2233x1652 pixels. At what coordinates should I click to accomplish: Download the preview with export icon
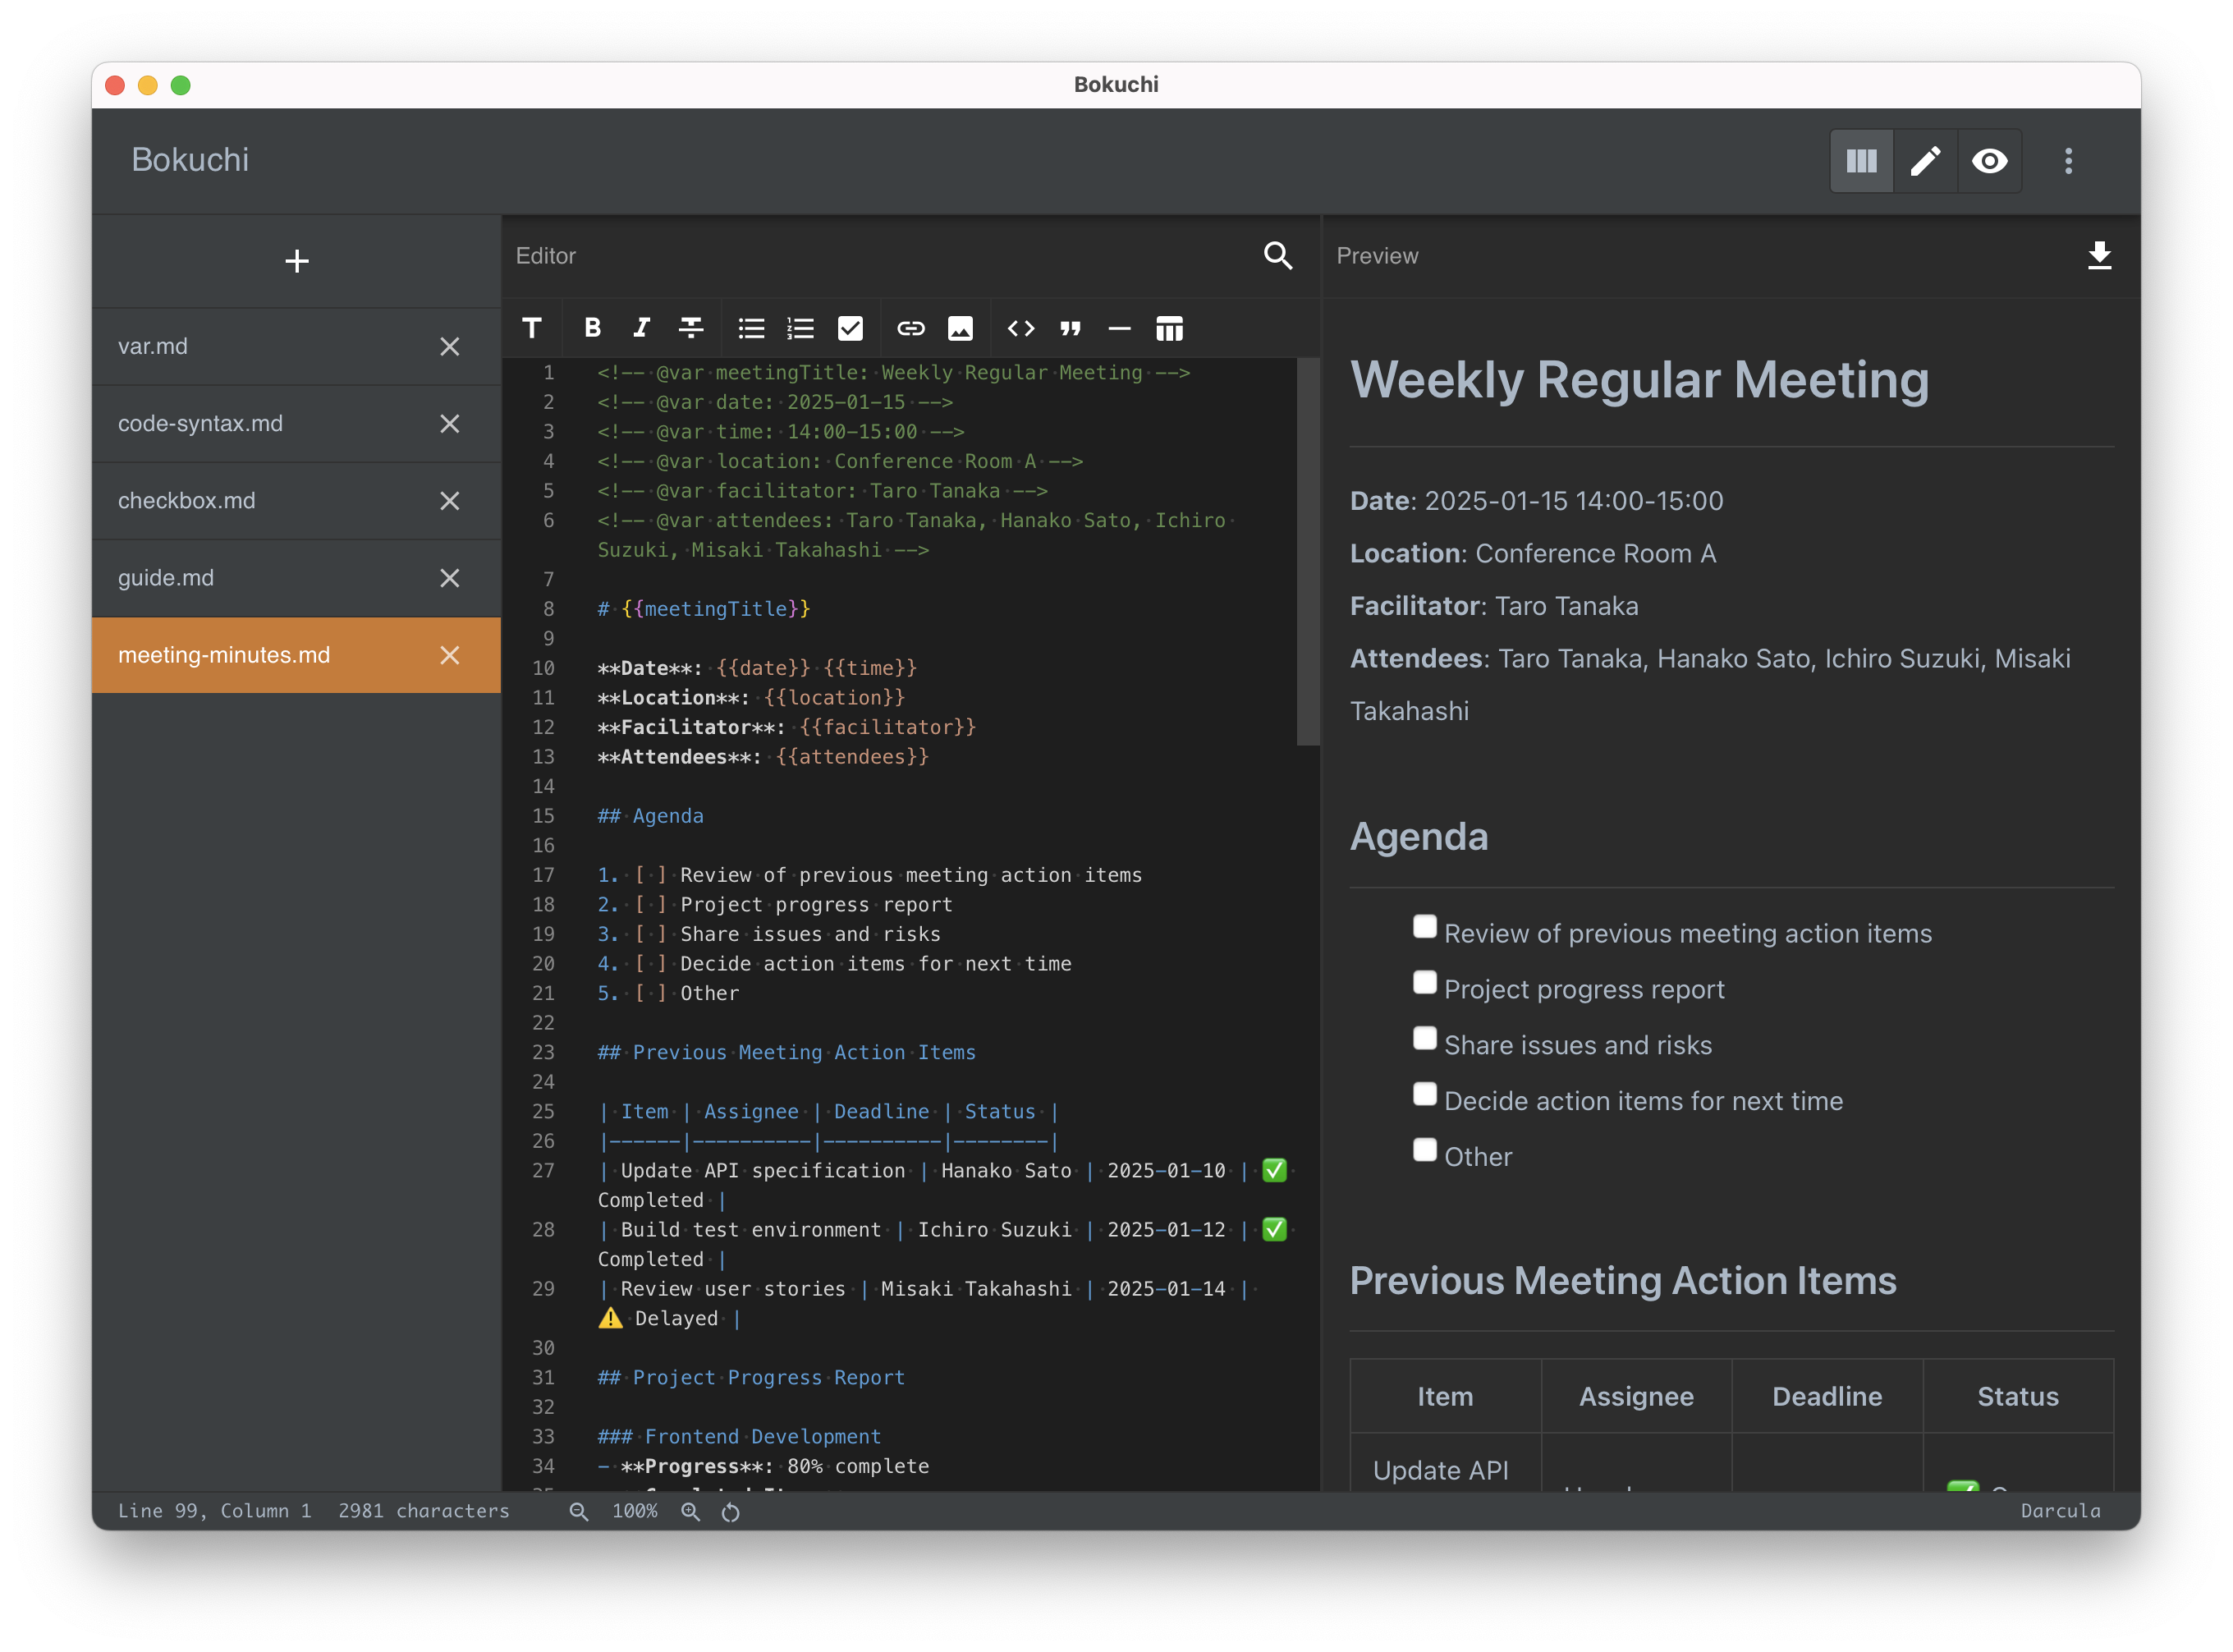tap(2099, 256)
